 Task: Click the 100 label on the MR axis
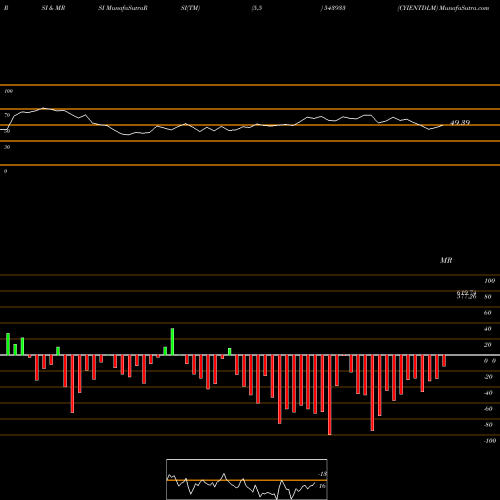click(489, 281)
